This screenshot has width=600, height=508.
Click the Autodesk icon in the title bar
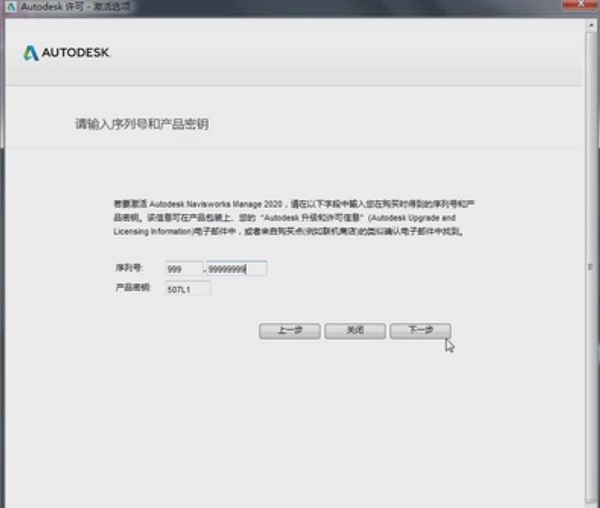(x=11, y=7)
